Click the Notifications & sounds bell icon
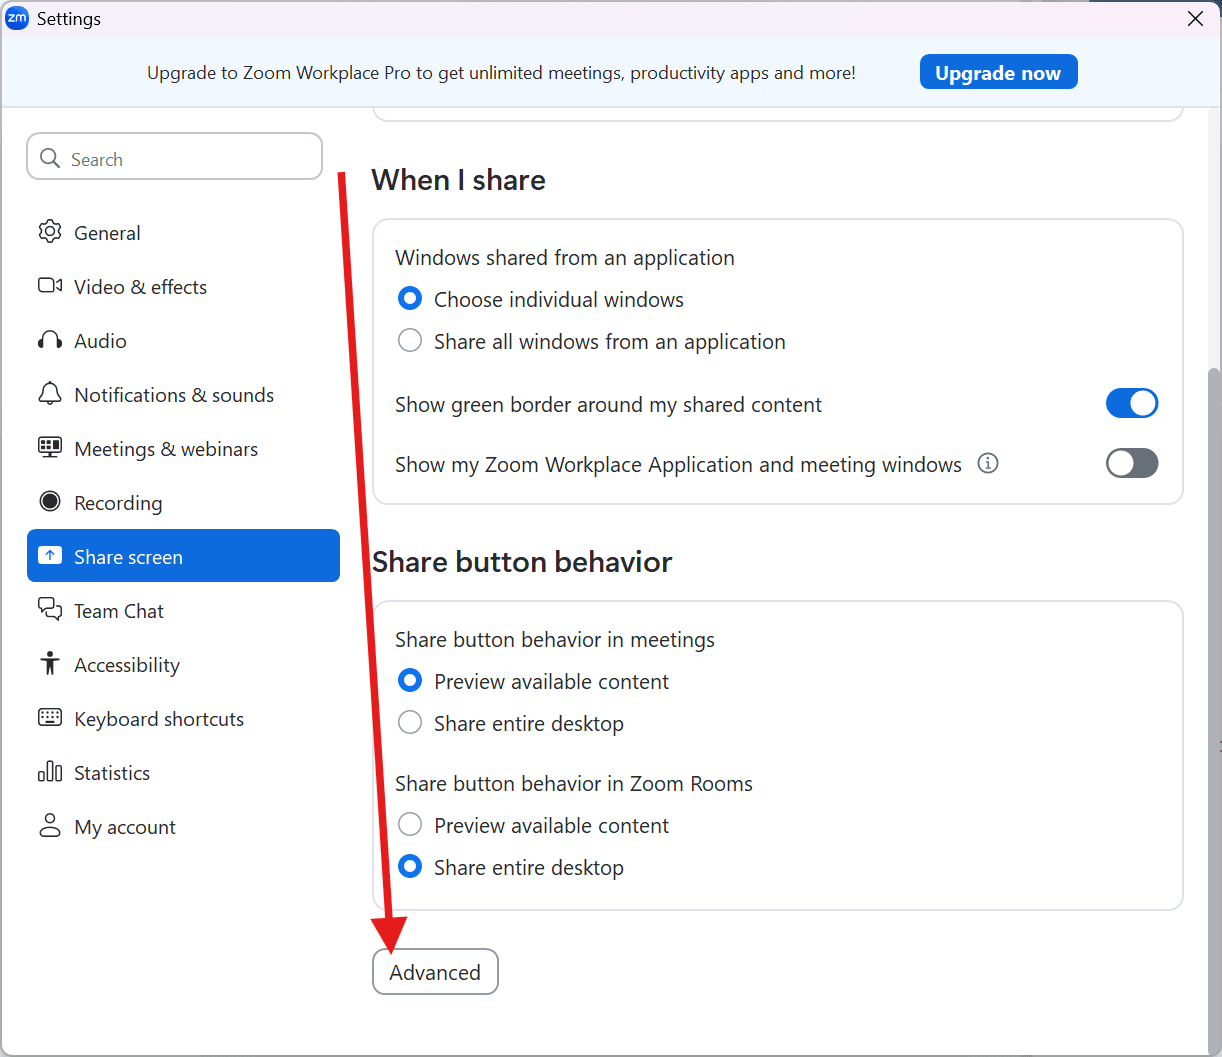The image size is (1222, 1057). point(50,394)
